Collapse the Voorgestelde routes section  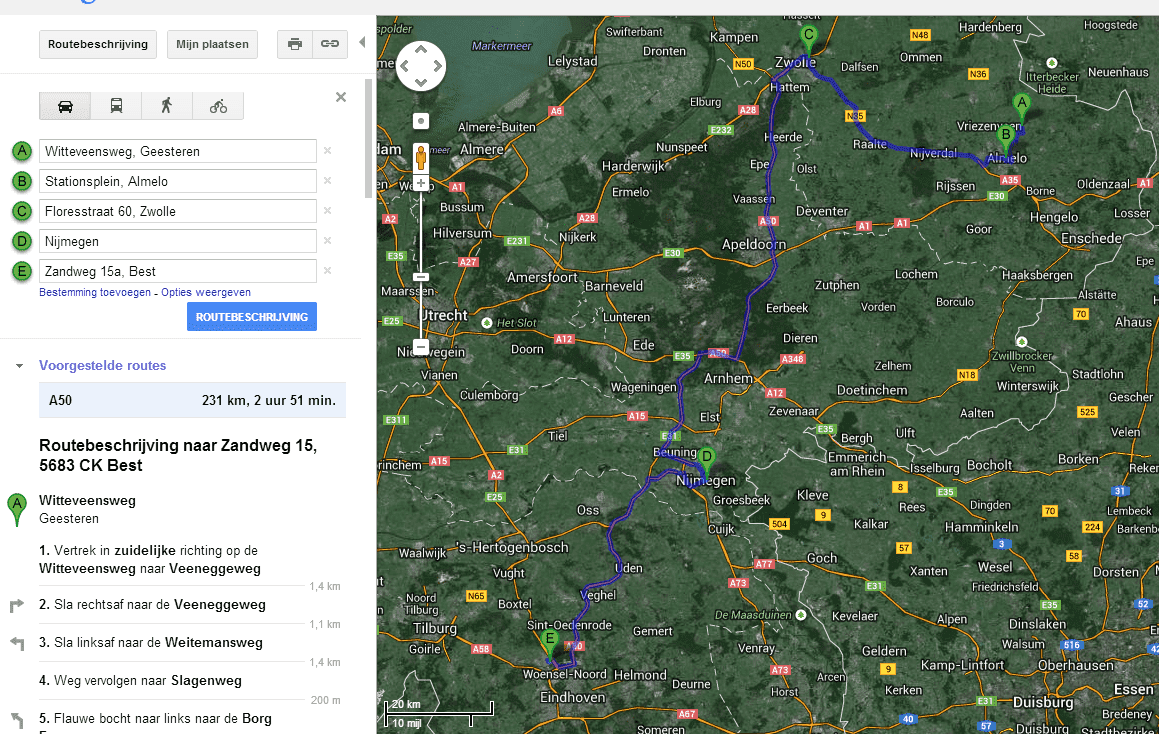(19, 366)
